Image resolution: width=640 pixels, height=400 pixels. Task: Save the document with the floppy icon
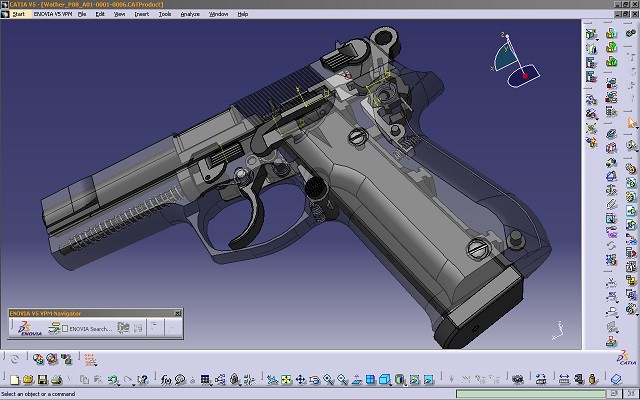click(x=41, y=380)
